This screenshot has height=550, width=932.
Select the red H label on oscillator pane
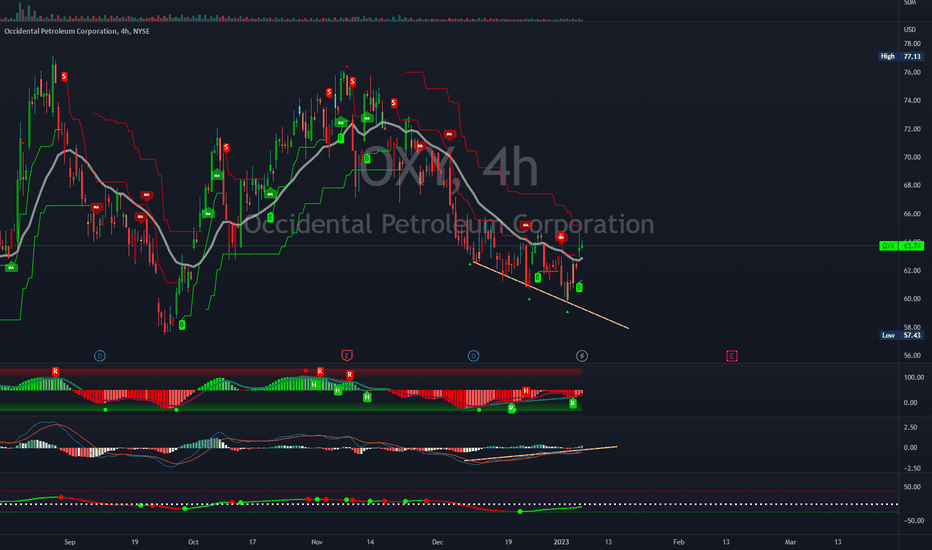(526, 391)
